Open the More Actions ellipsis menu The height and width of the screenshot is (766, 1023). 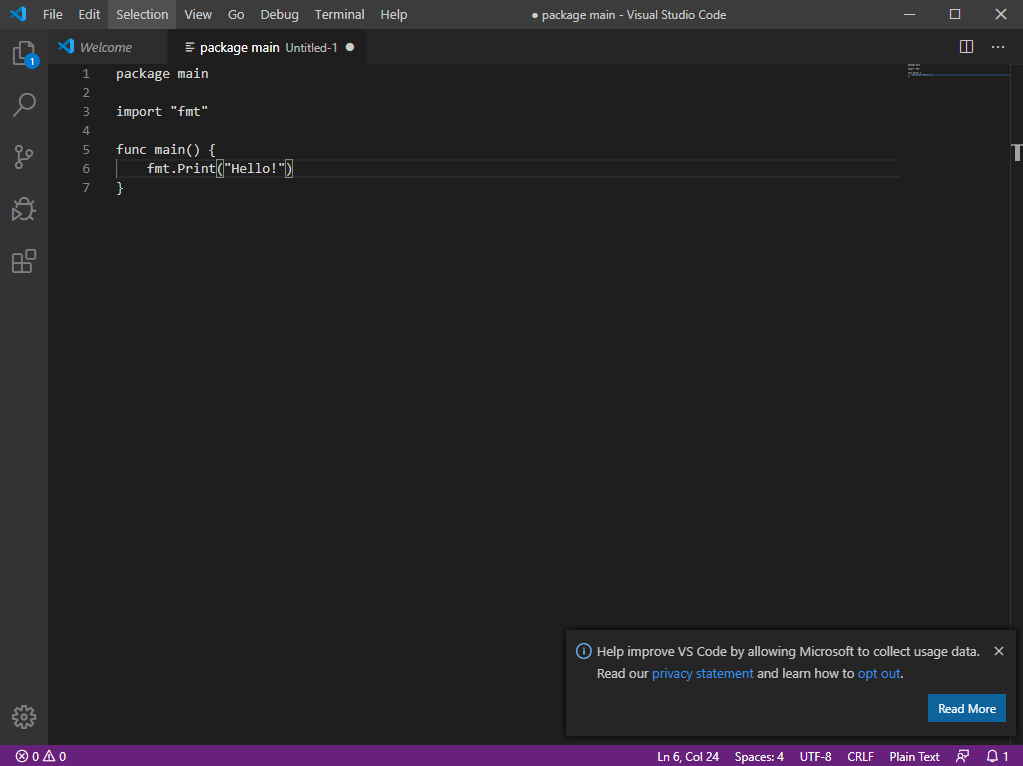[998, 47]
